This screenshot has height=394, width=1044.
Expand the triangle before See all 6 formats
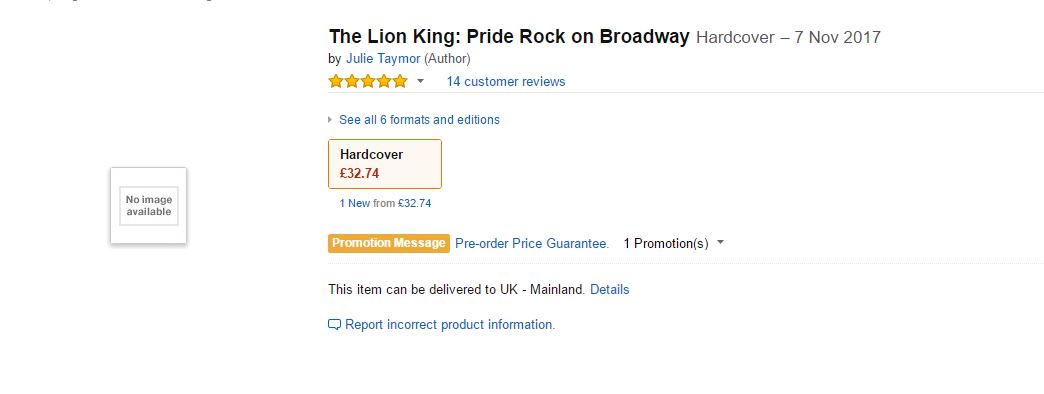(330, 120)
